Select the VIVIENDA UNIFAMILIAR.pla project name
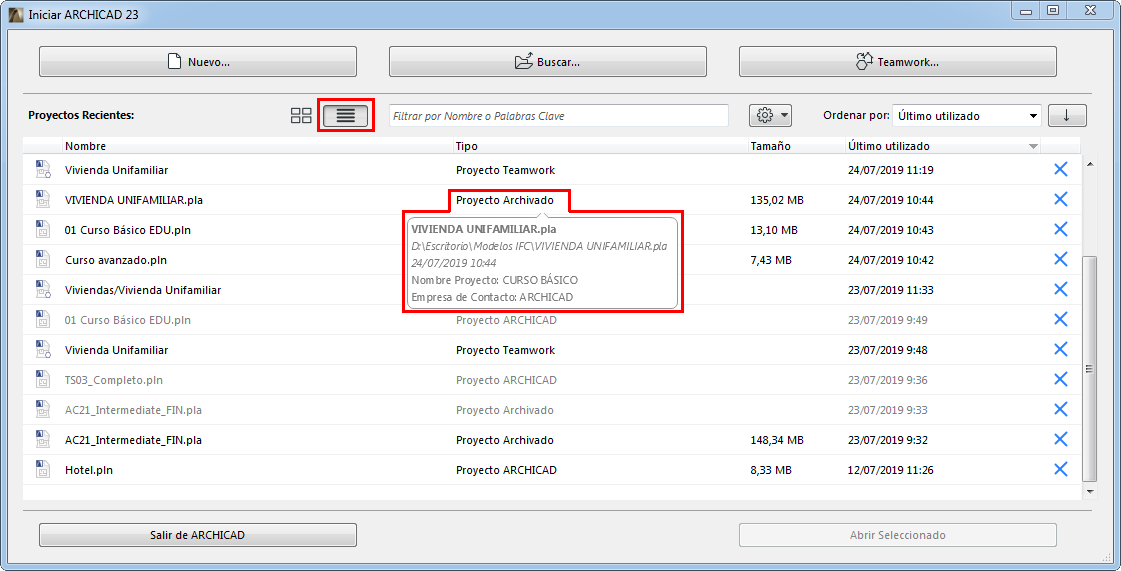The height and width of the screenshot is (571, 1121). pyautogui.click(x=134, y=201)
